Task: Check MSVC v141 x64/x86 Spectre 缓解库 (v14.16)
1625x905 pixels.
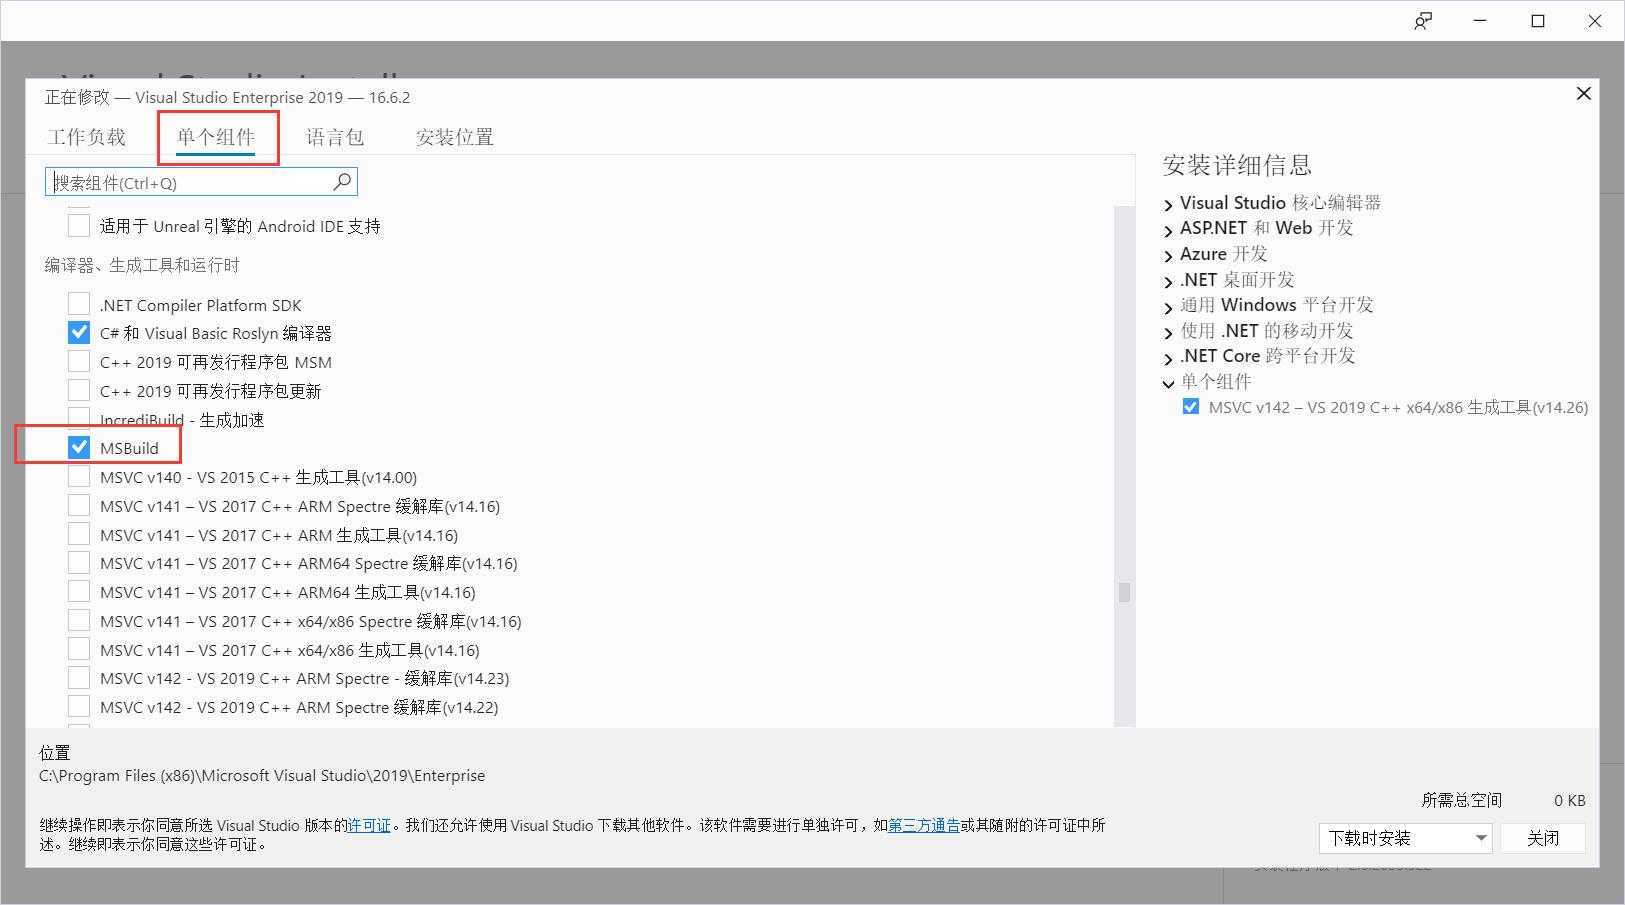Action: pyautogui.click(x=79, y=620)
